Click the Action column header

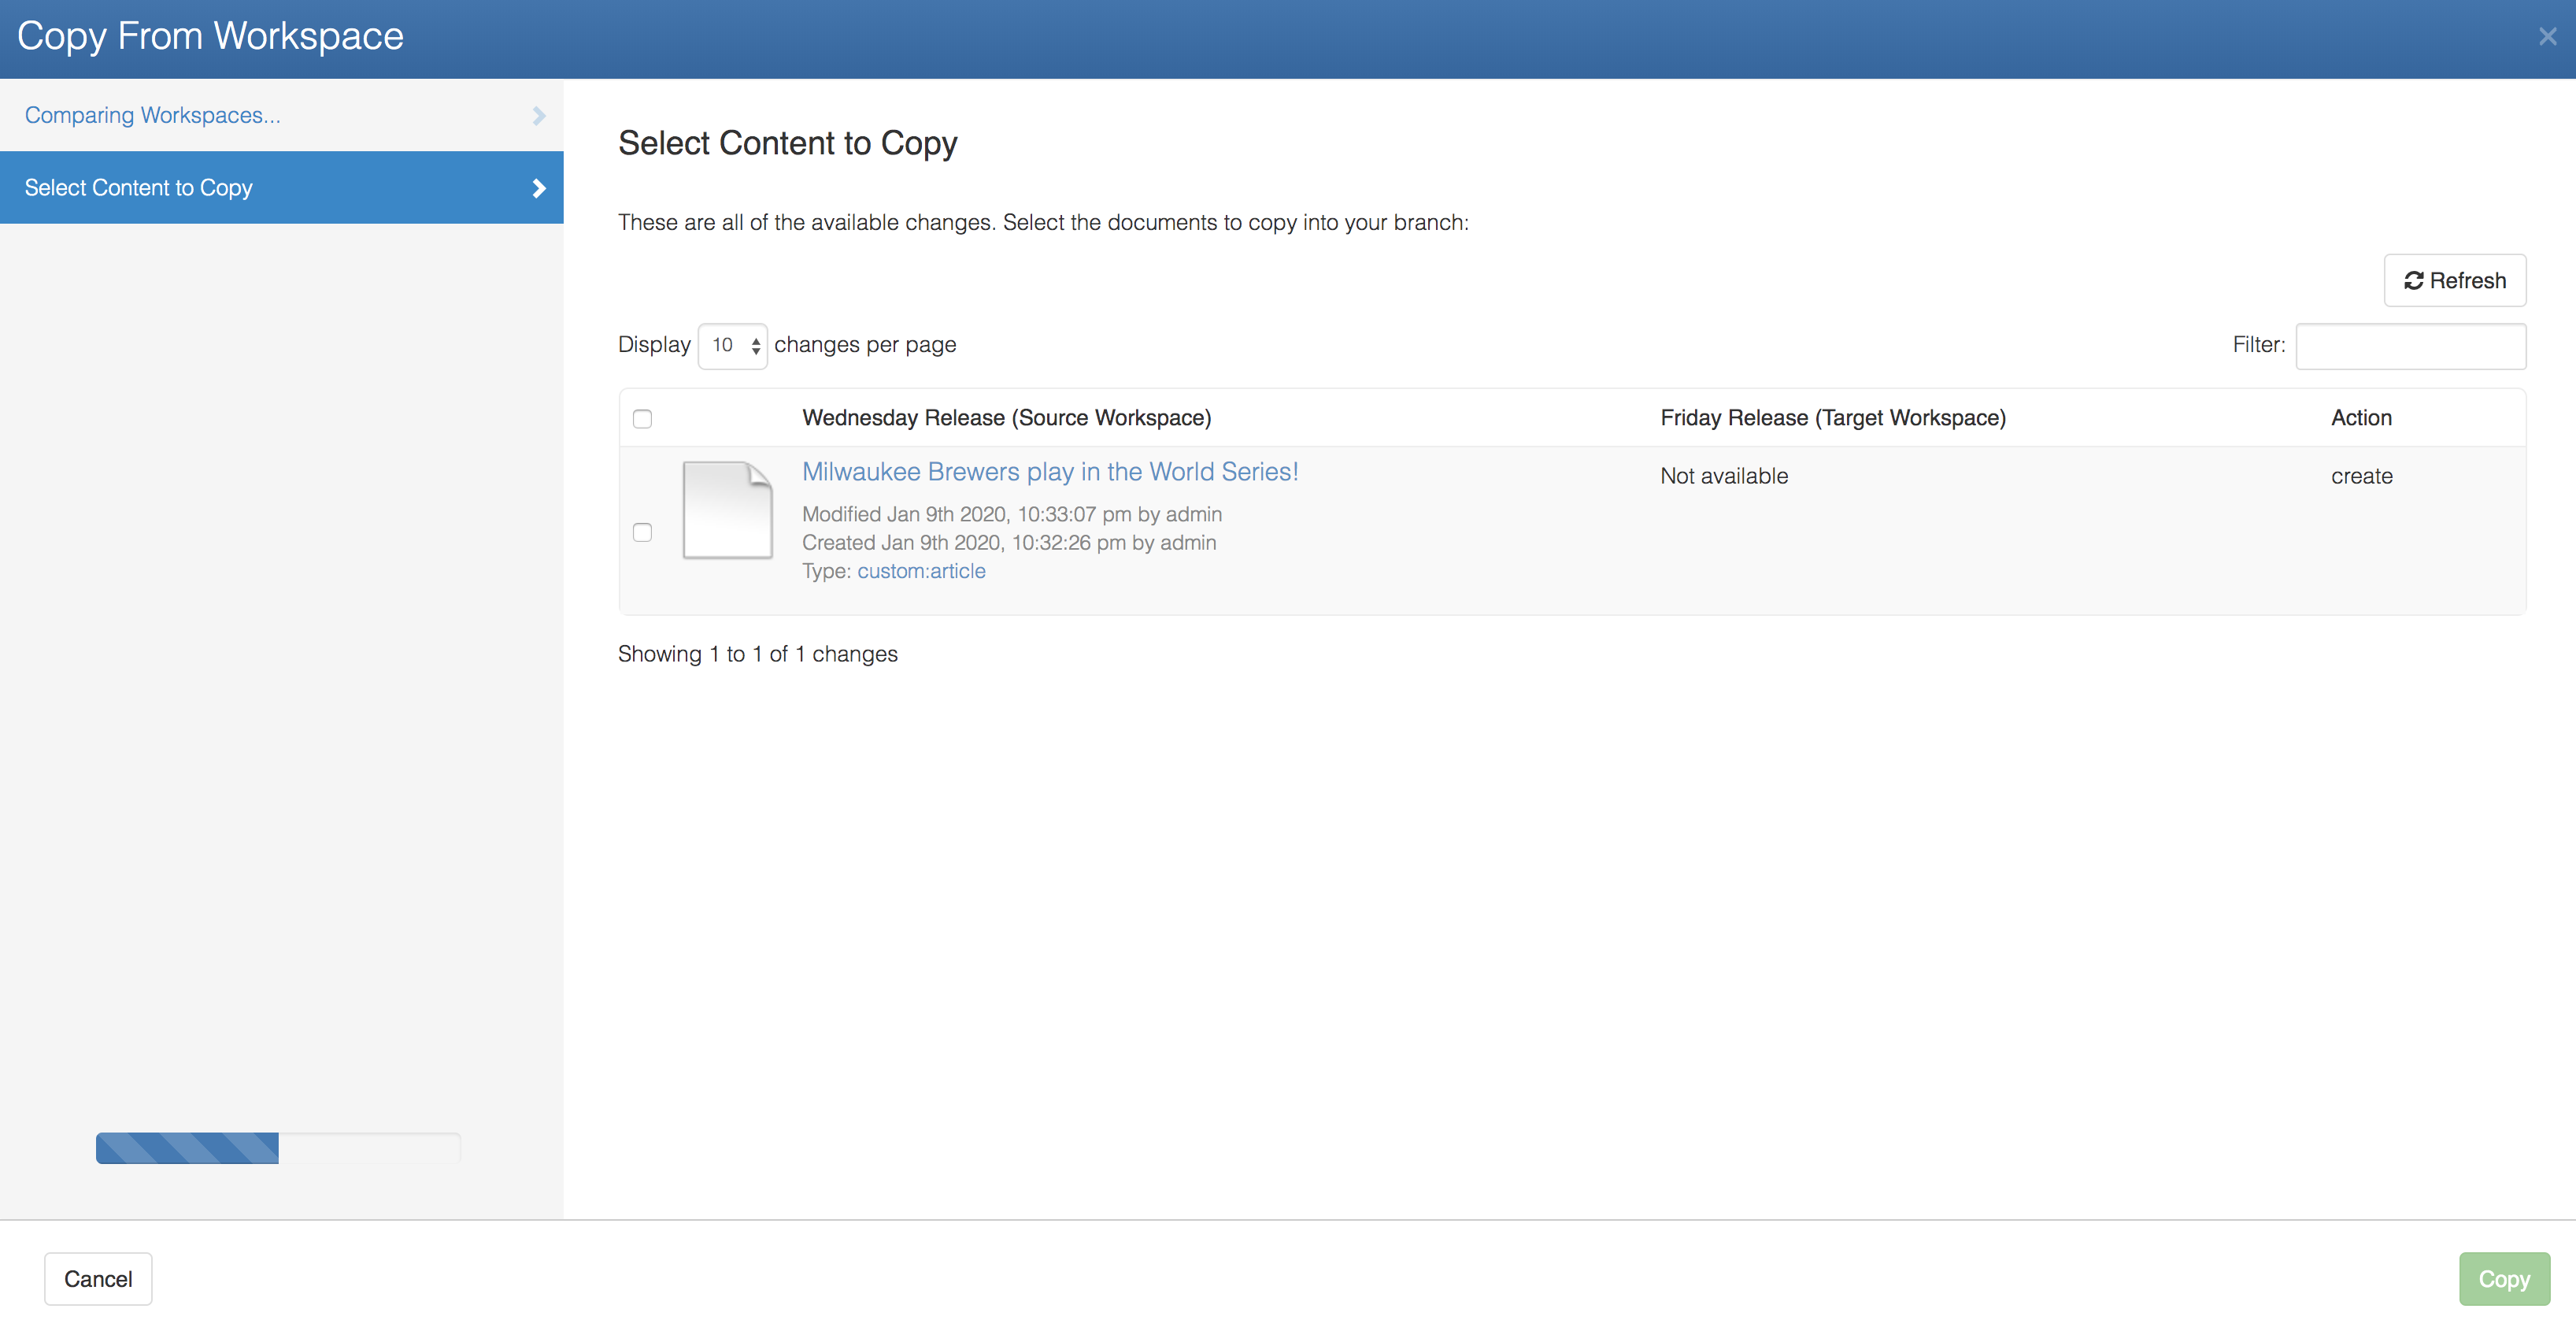[2361, 418]
